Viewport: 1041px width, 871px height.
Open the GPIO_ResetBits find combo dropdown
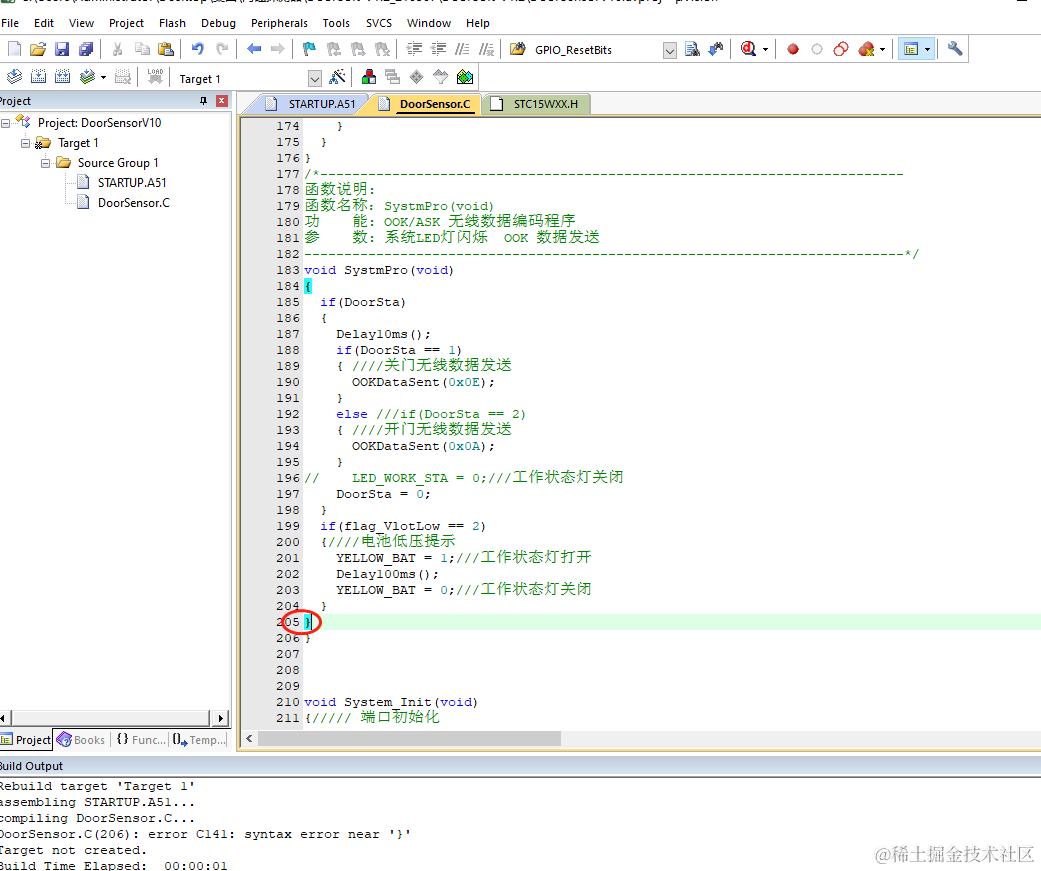670,50
